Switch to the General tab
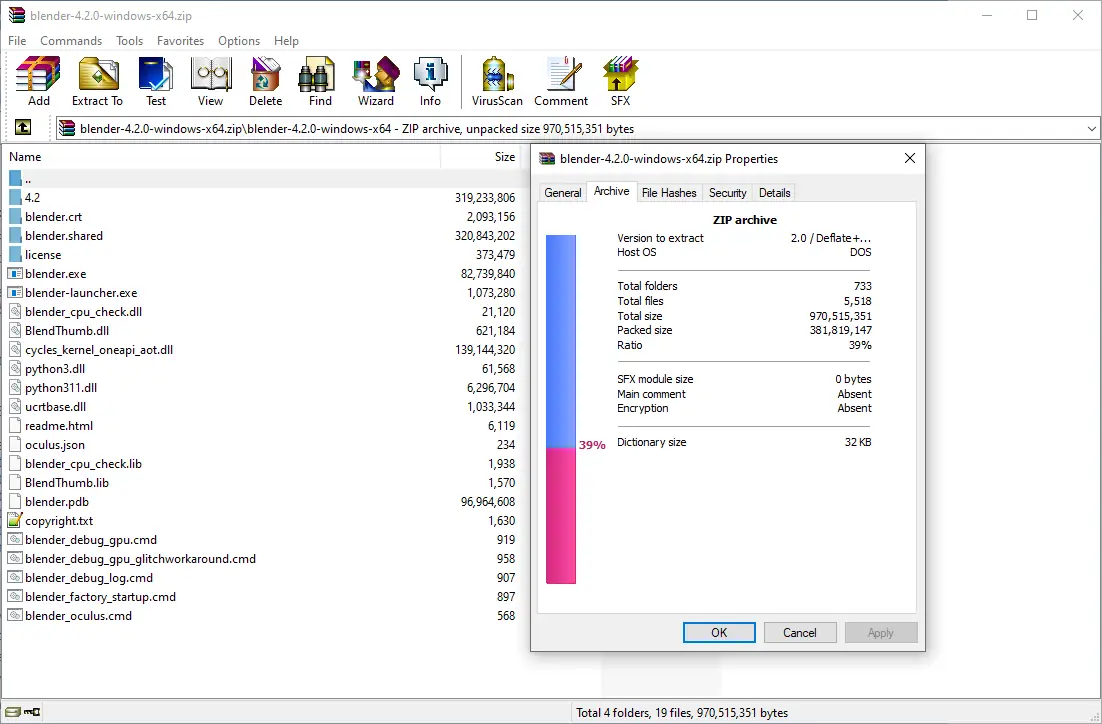This screenshot has height=724, width=1102. pyautogui.click(x=563, y=193)
